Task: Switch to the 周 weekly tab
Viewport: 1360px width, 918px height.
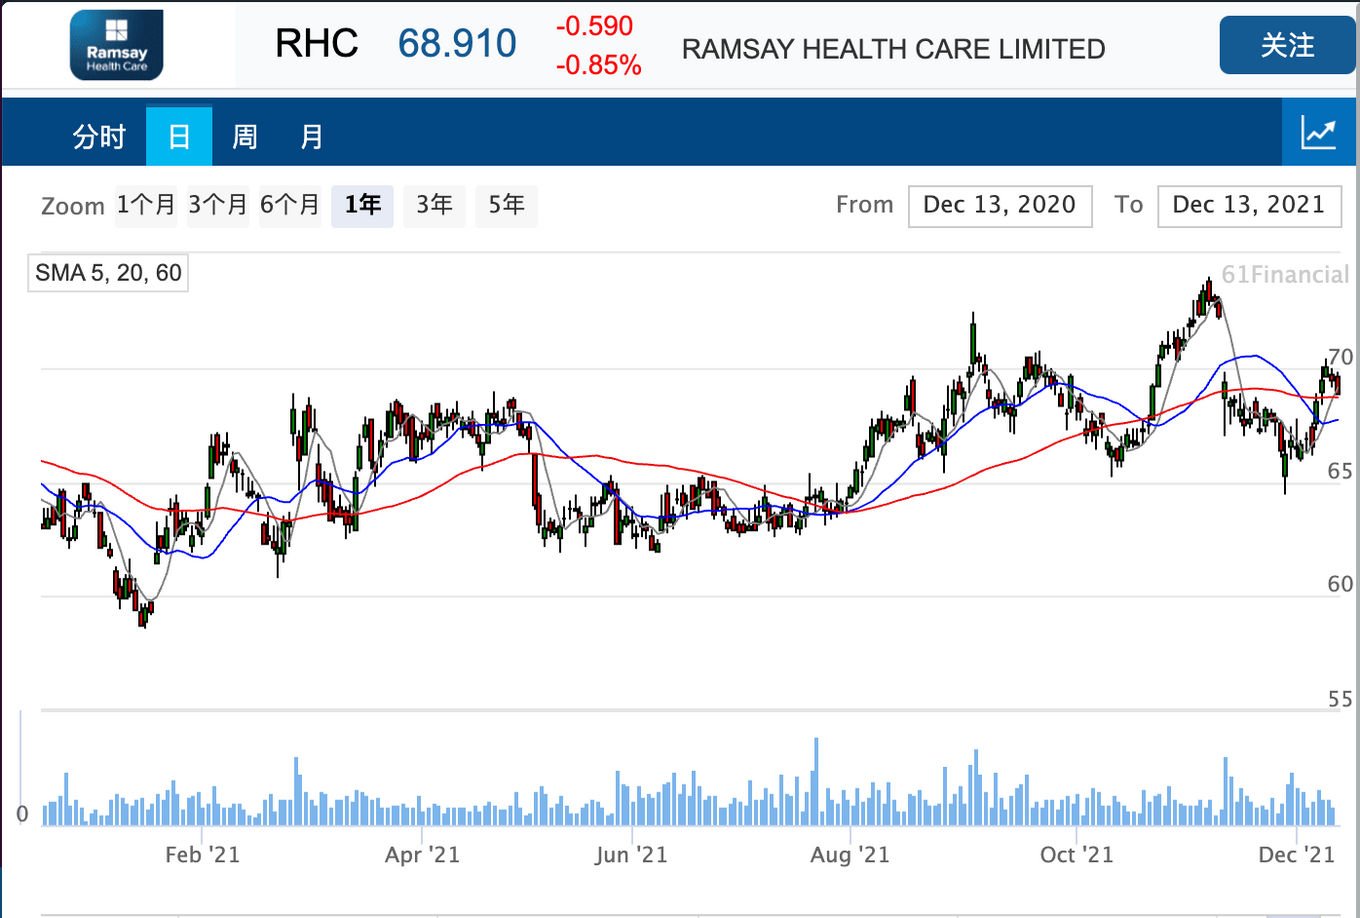Action: [245, 136]
